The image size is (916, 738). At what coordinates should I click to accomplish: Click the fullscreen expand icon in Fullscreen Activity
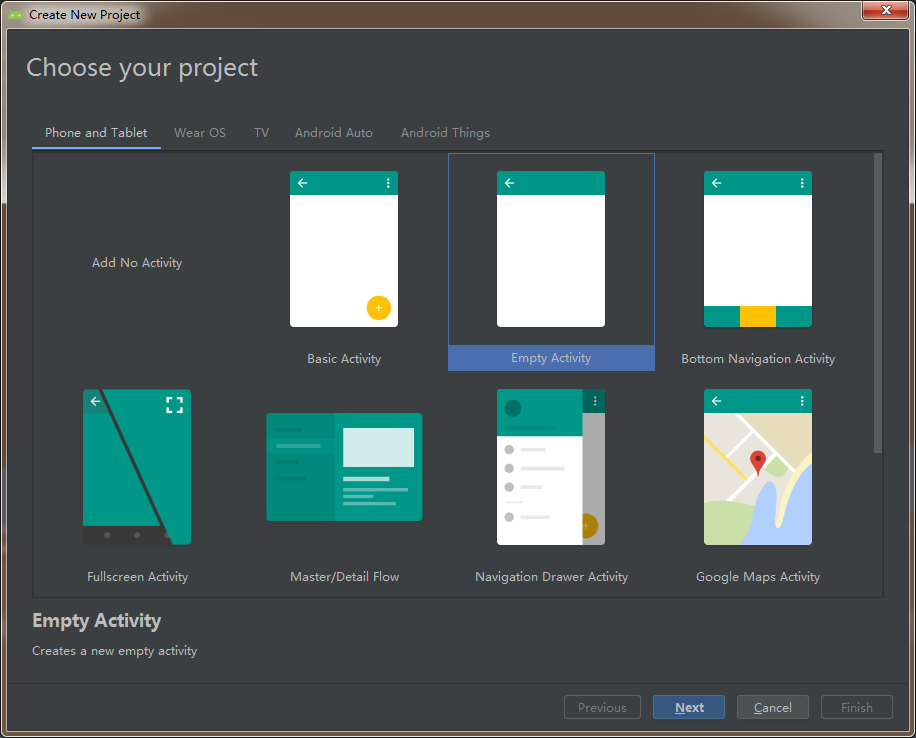[174, 405]
